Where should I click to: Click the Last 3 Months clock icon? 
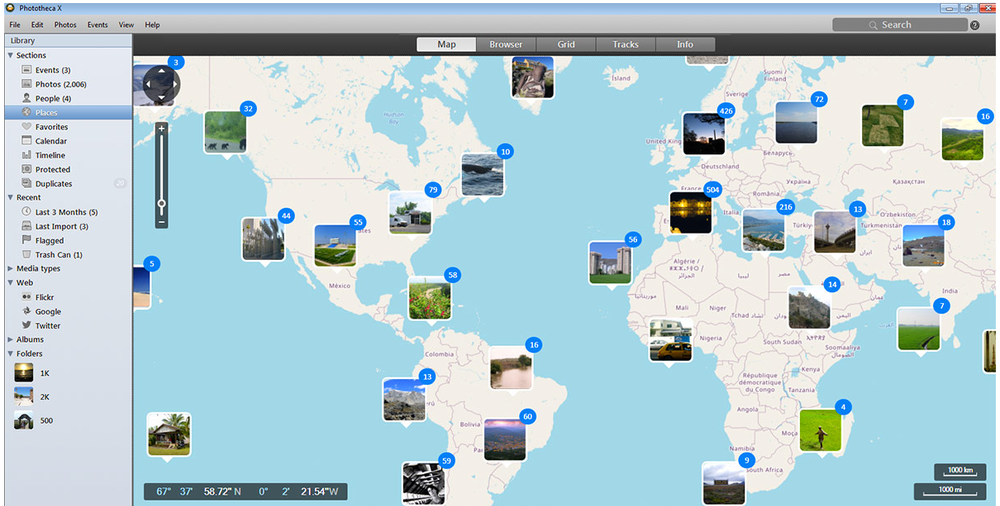click(x=26, y=212)
